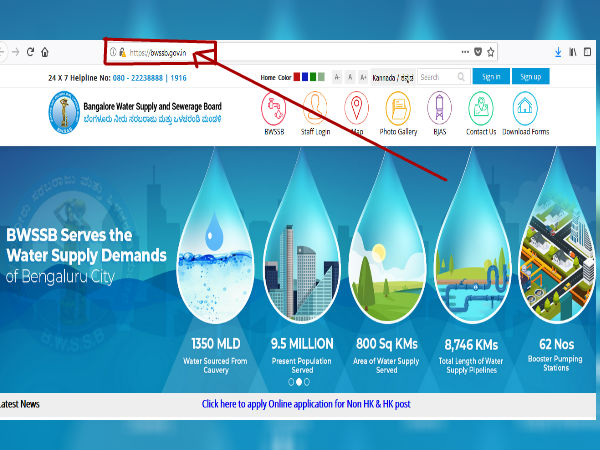This screenshot has width=600, height=450.
Task: Open the Map pin icon
Action: pyautogui.click(x=356, y=108)
